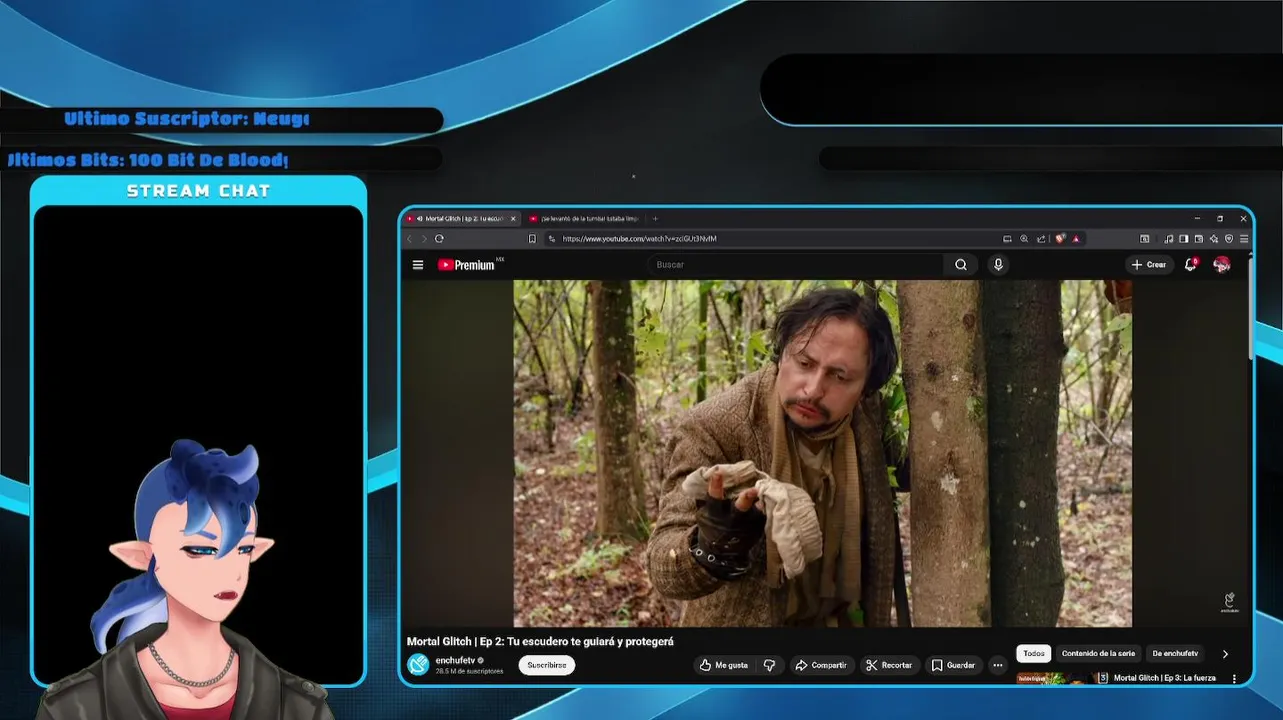Screen dimensions: 1283x720
Task: Click the Suscribirse button
Action: [547, 665]
